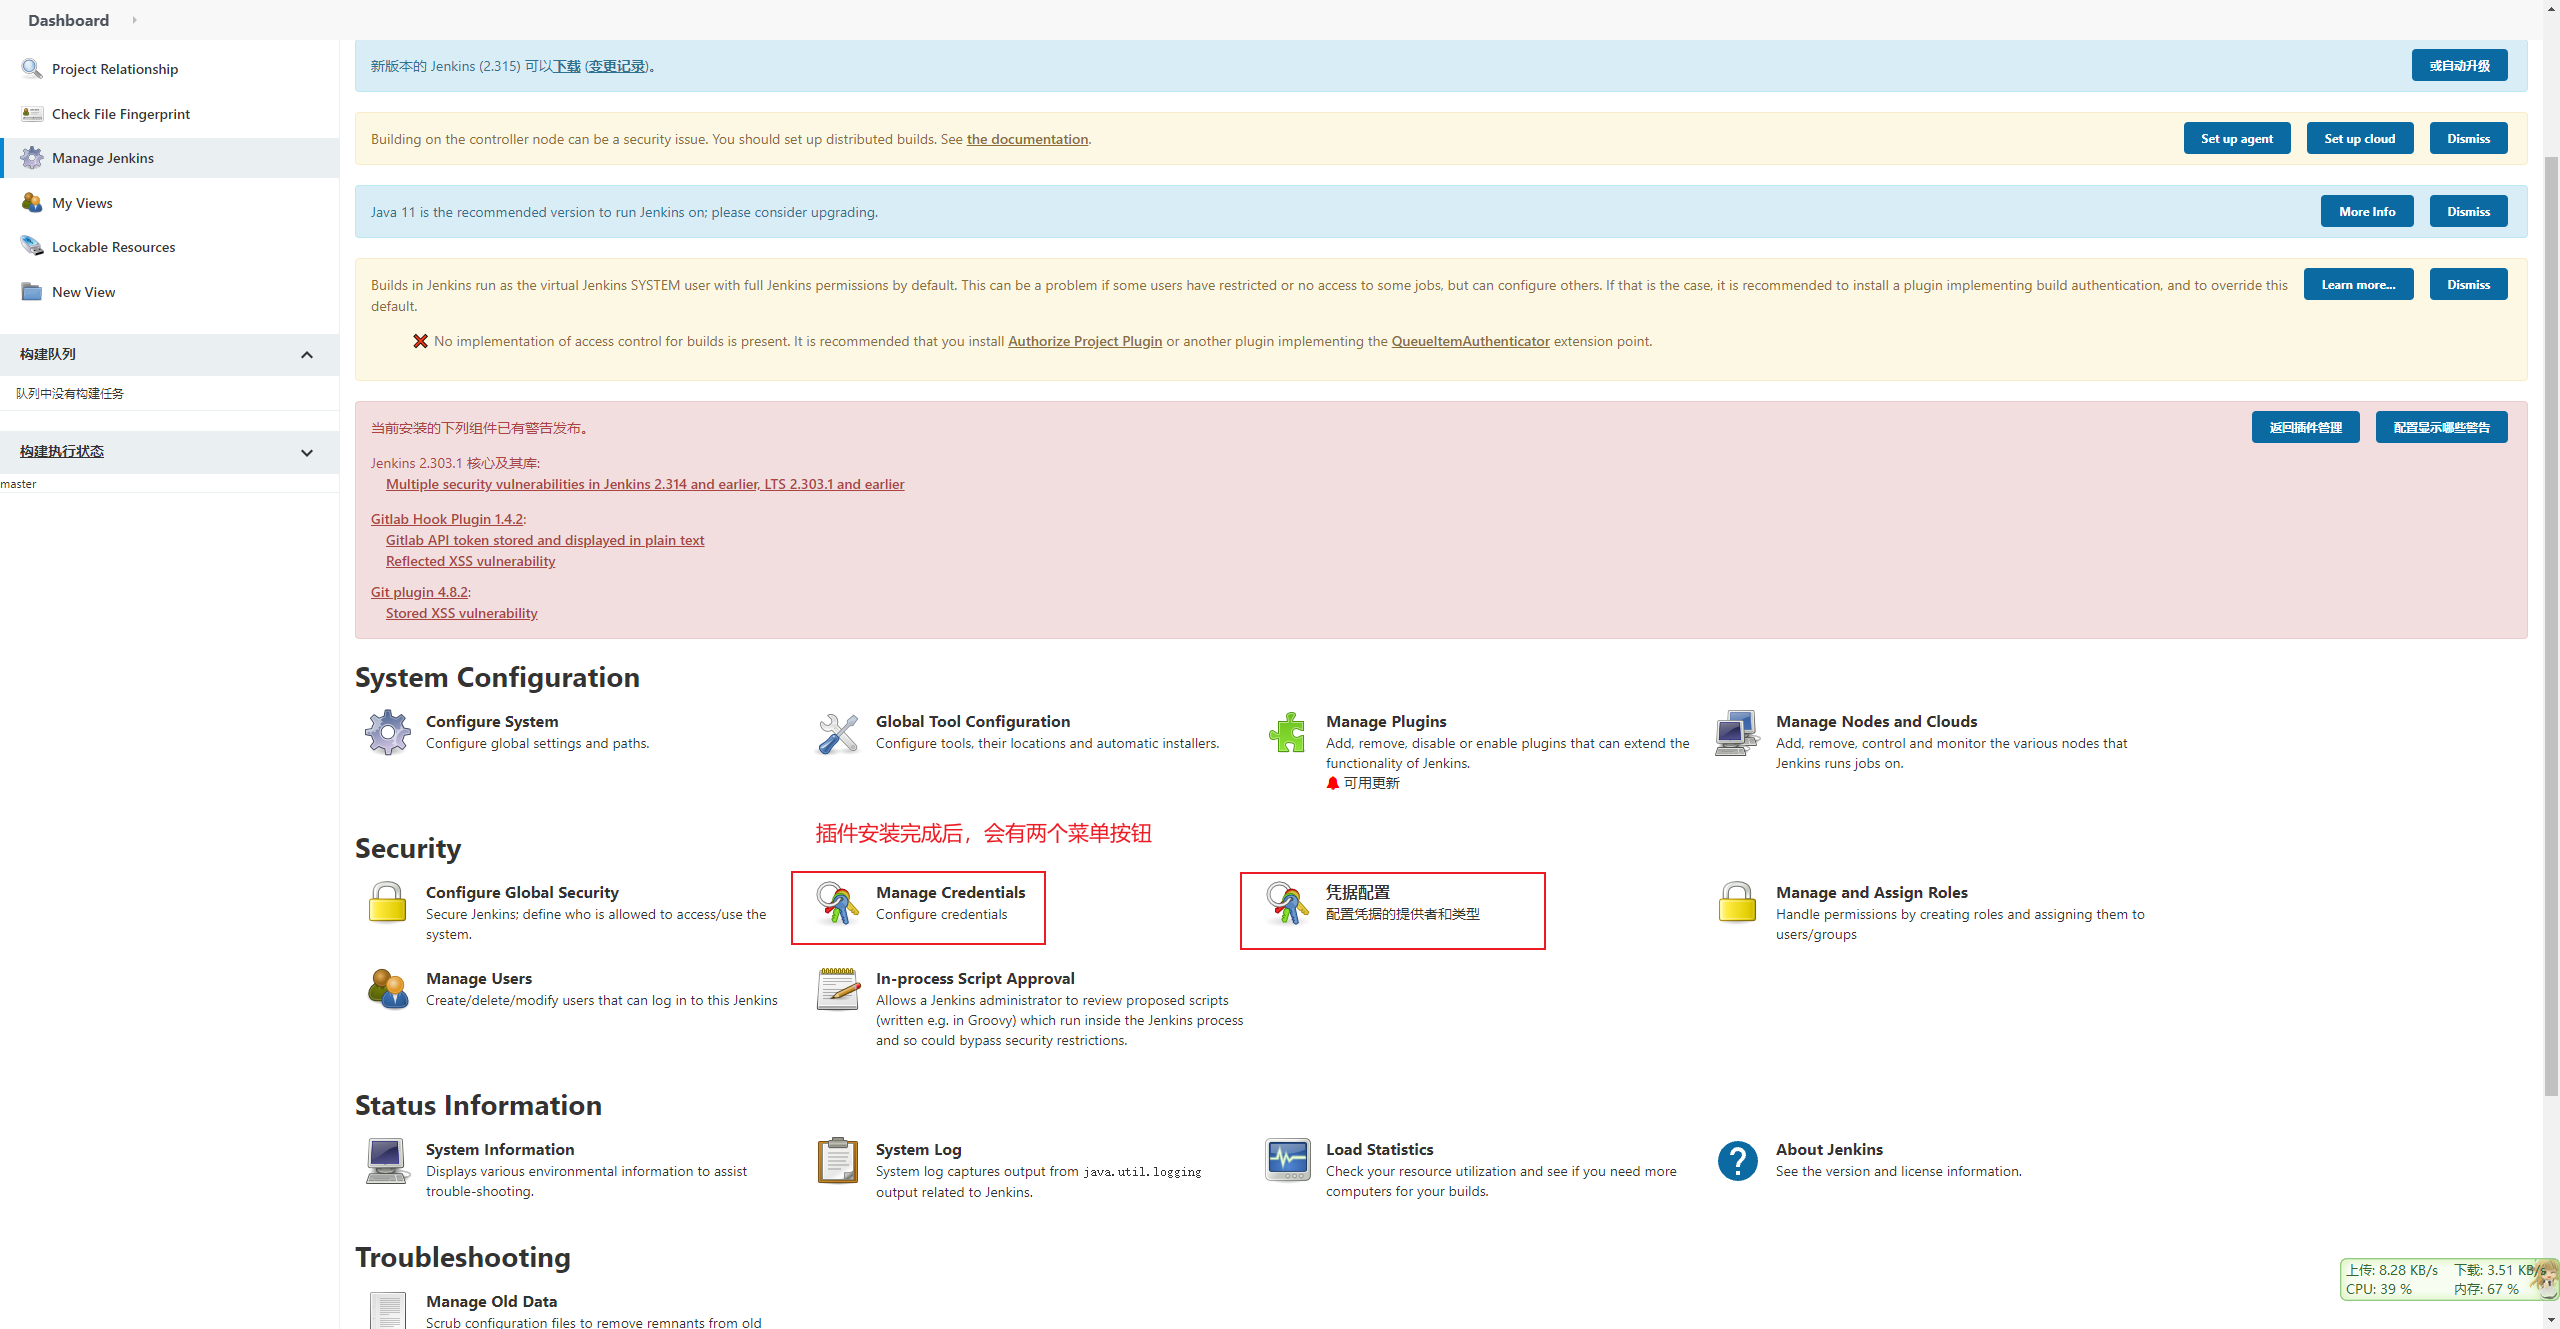Dismiss the build authentication warning
Image resolution: width=2560 pixels, height=1329 pixels.
click(x=2469, y=285)
